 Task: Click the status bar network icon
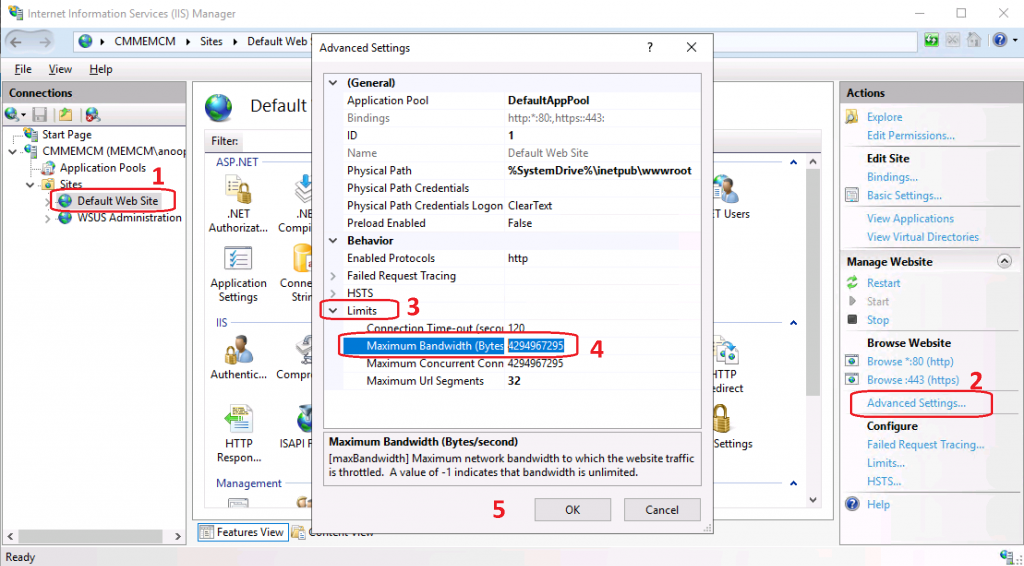1008,556
